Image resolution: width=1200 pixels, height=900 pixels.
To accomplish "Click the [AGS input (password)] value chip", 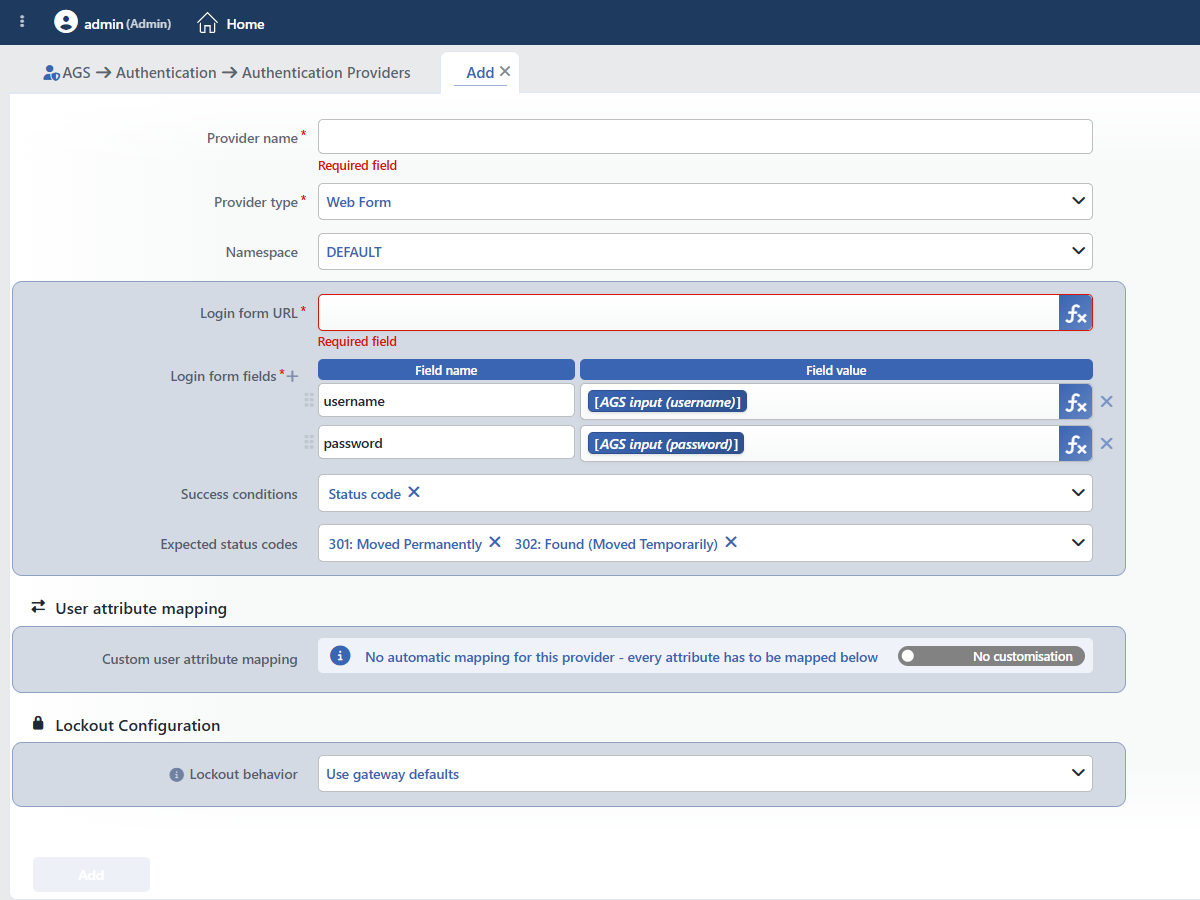I will [x=666, y=444].
